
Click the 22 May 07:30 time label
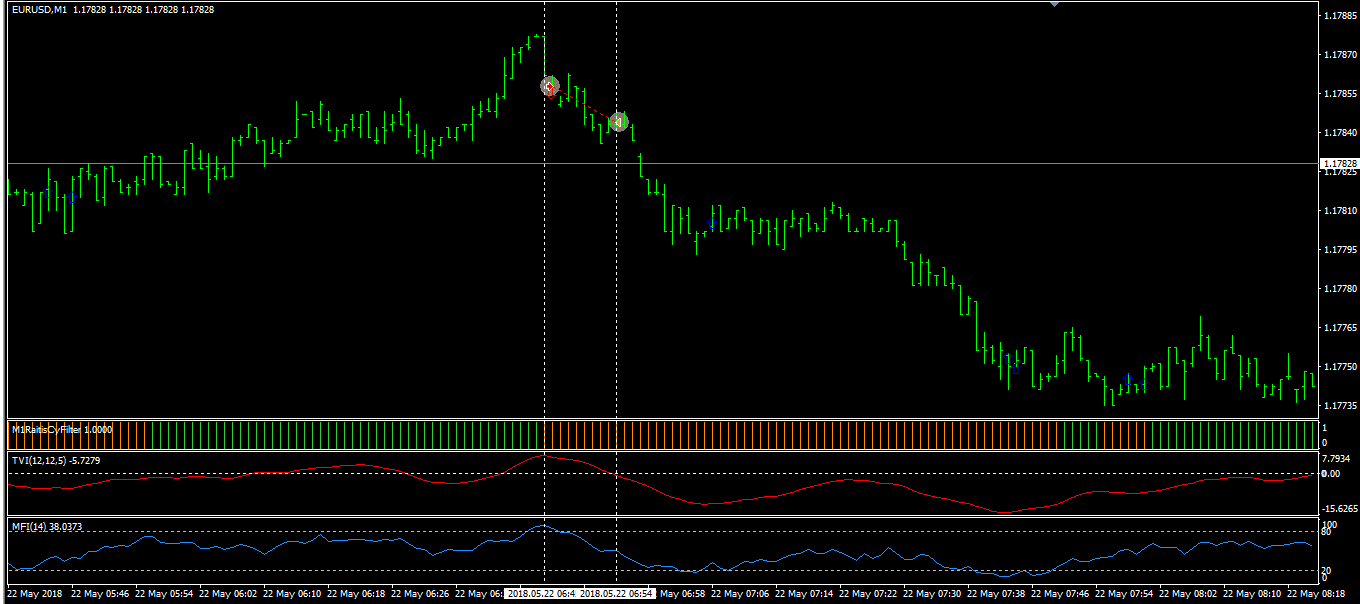click(931, 594)
